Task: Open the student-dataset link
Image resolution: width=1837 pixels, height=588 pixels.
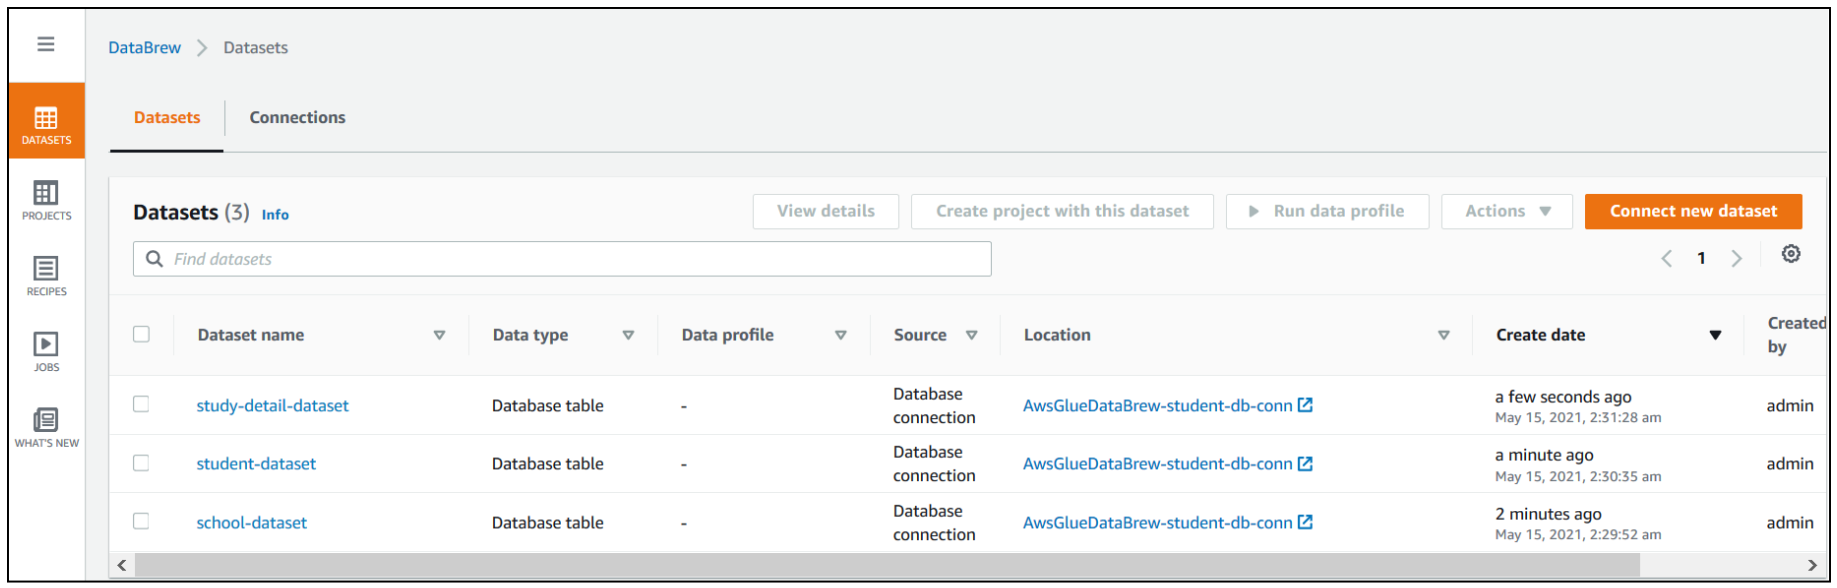Action: (256, 464)
